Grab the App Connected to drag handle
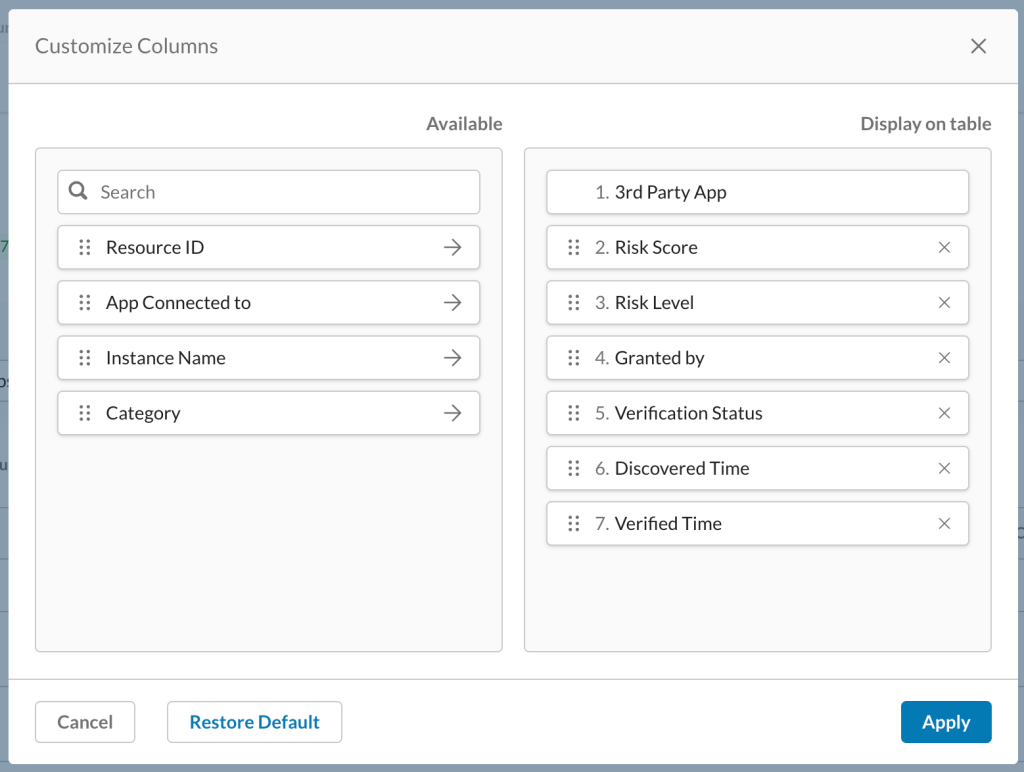 pos(85,302)
